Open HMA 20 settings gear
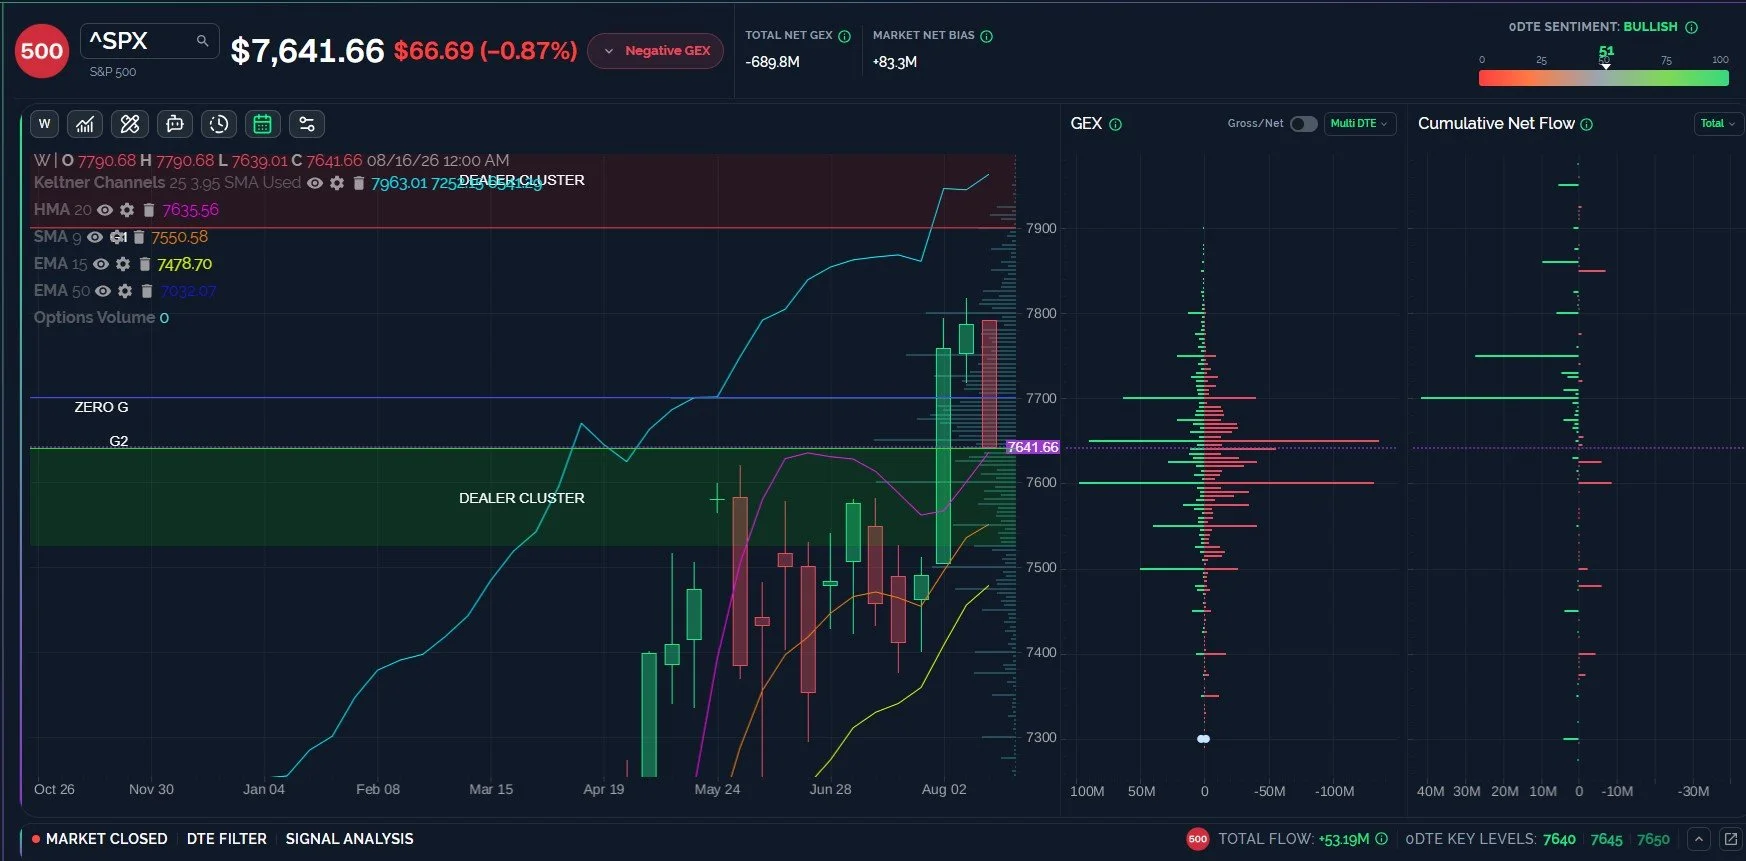Screen dimensions: 1746x861 pyautogui.click(x=127, y=210)
